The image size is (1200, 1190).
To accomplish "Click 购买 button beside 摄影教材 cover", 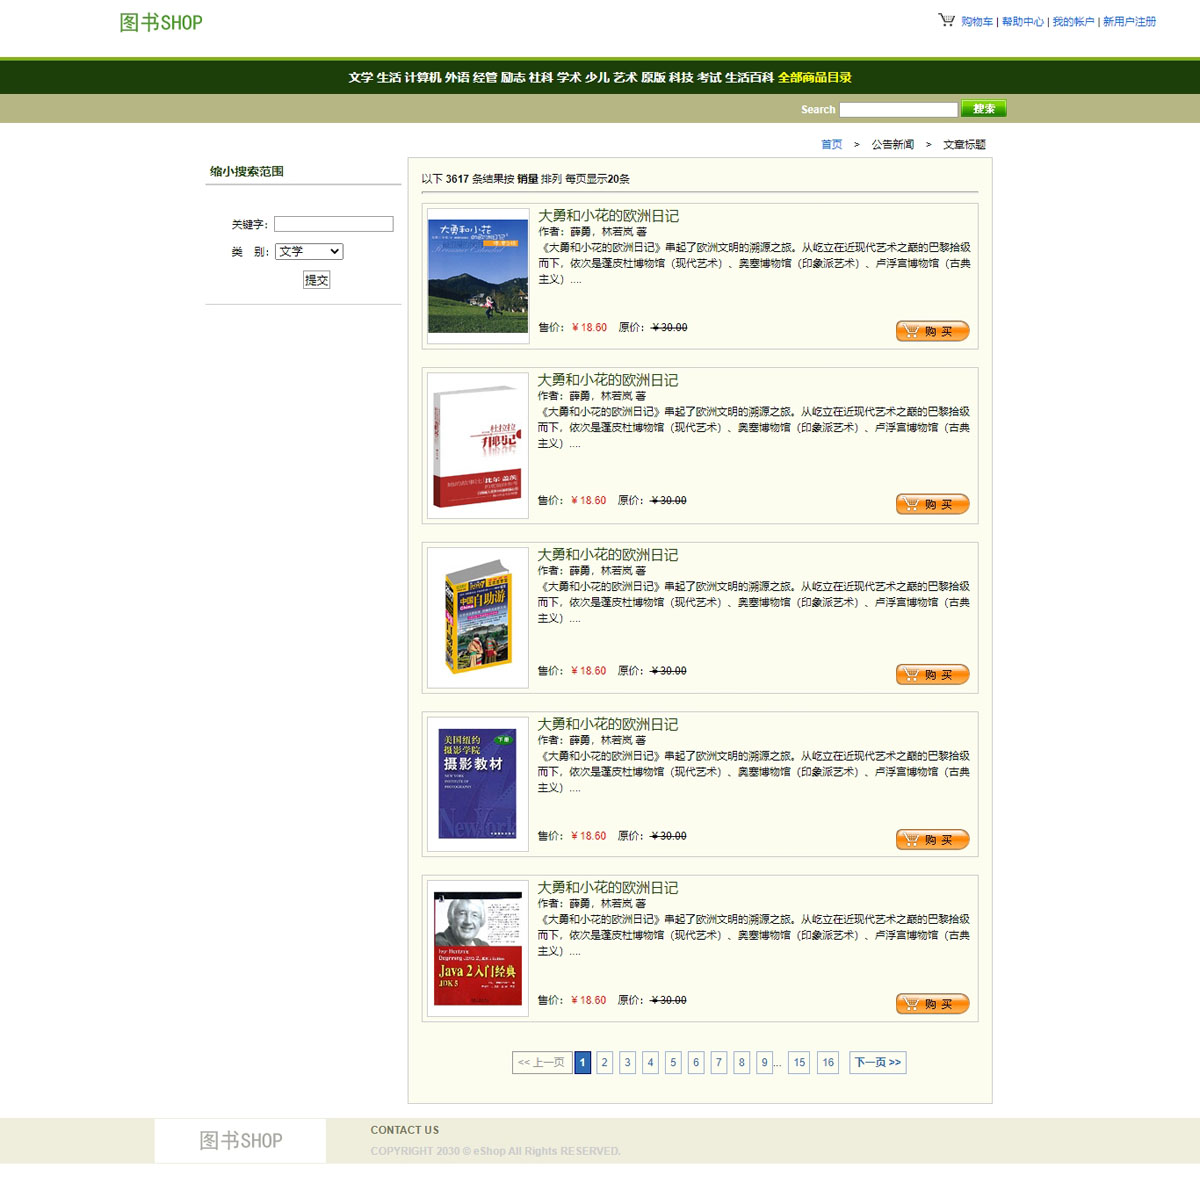I will click(x=932, y=840).
